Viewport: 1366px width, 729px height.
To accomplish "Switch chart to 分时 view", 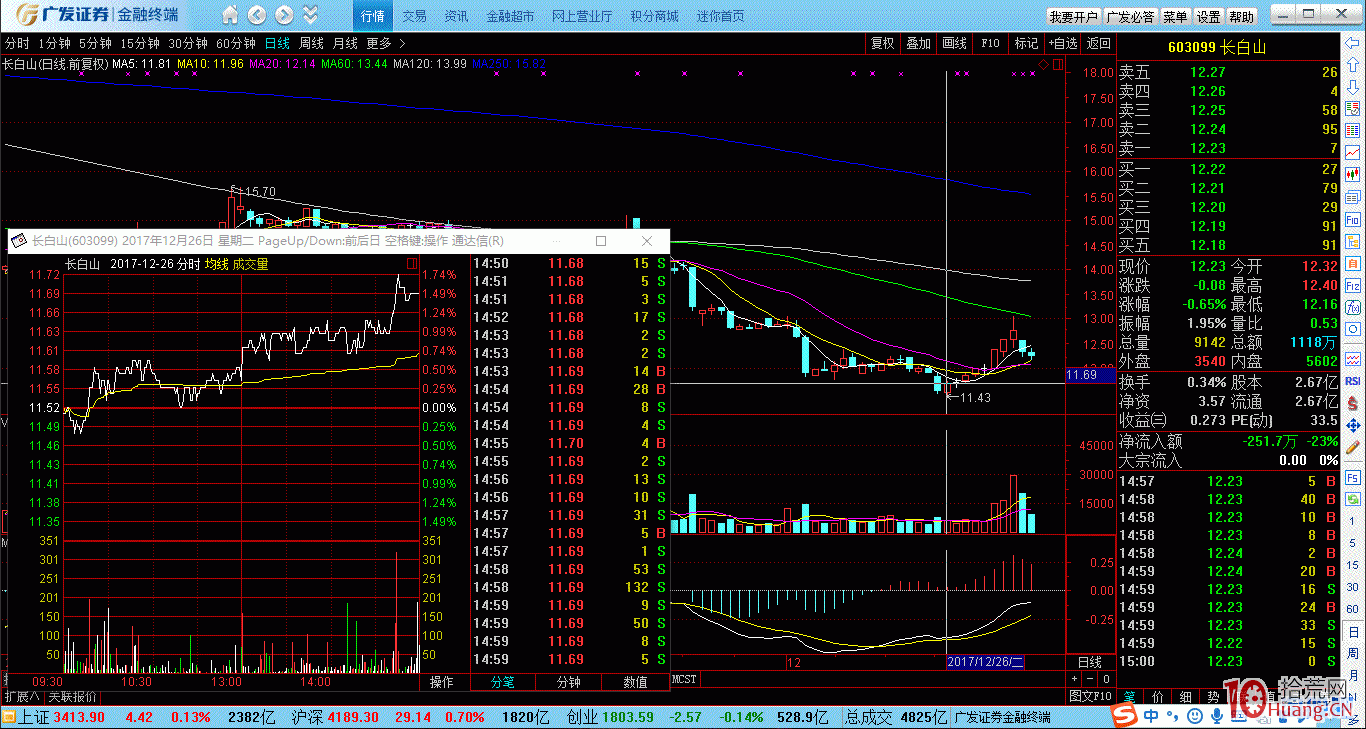I will pos(17,44).
